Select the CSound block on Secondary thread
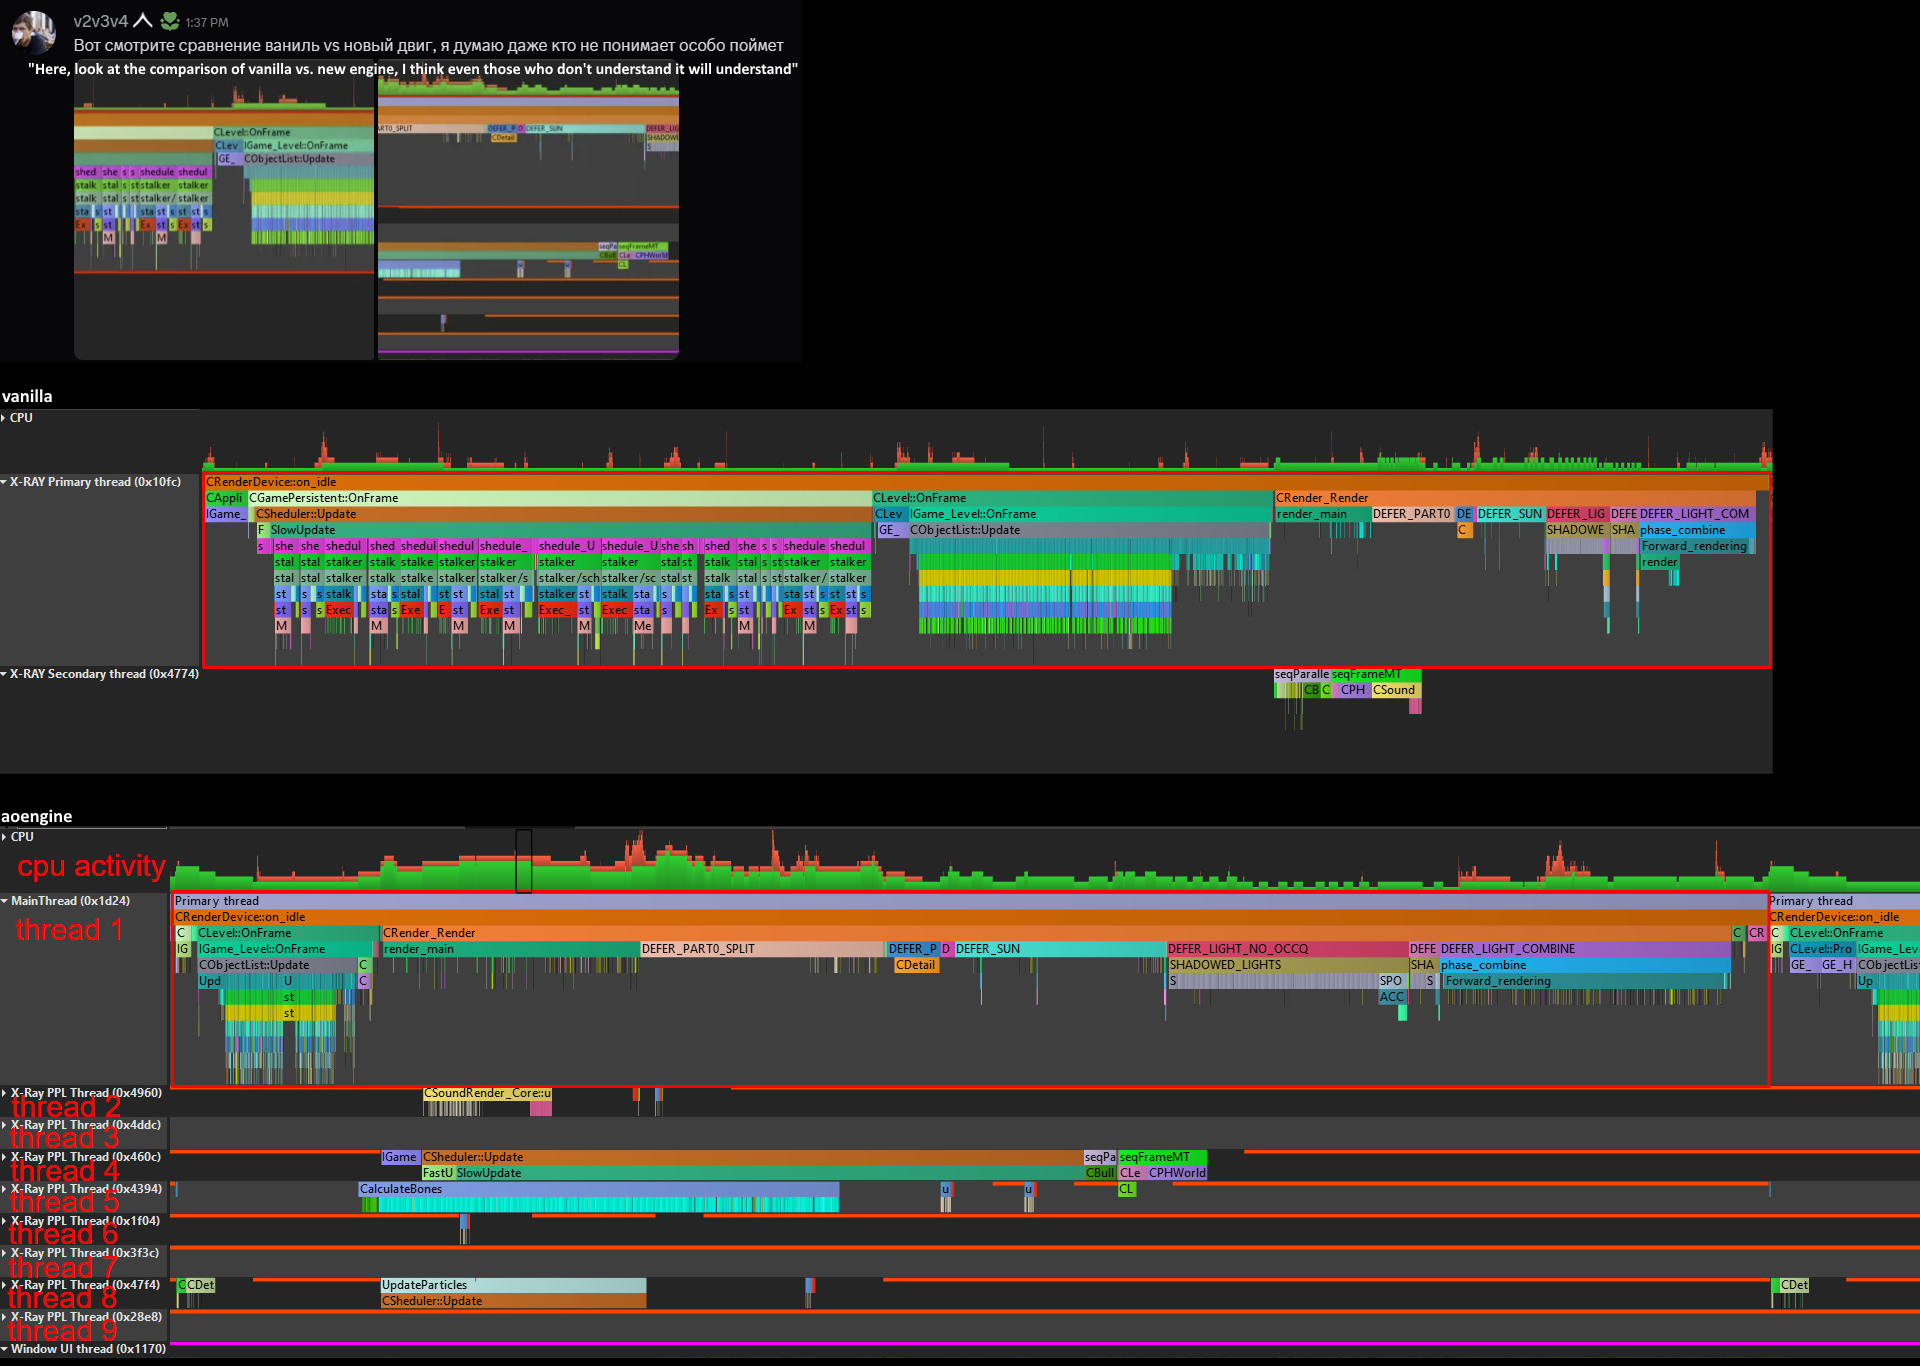 pos(1395,690)
